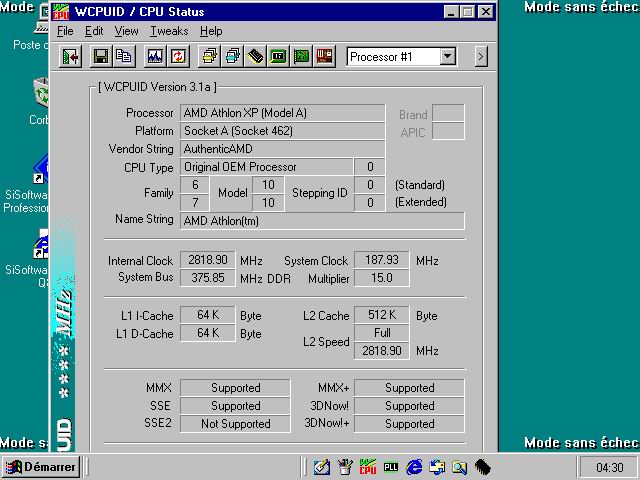Open the View menu
Screen dimensions: 640x480
pyautogui.click(x=126, y=31)
